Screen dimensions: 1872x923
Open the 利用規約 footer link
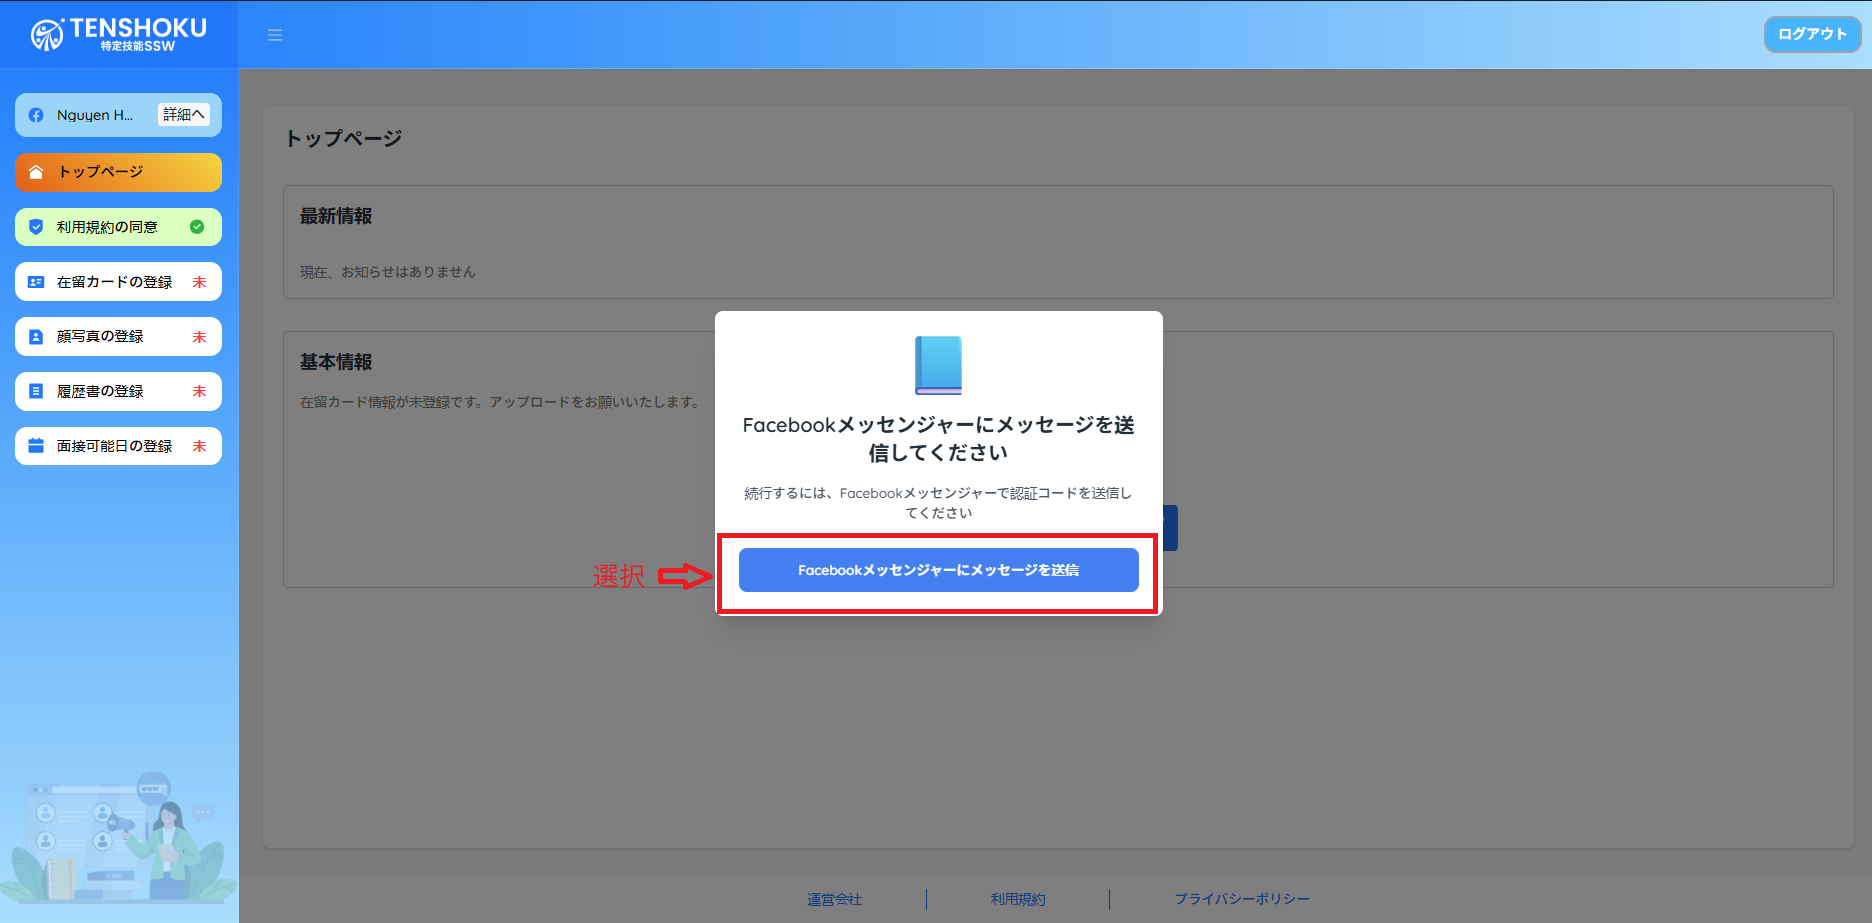1017,899
